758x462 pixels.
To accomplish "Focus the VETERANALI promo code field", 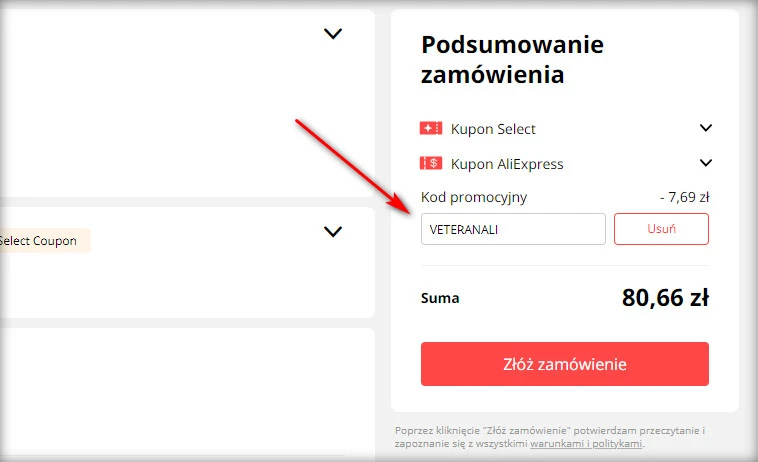I will coord(513,229).
